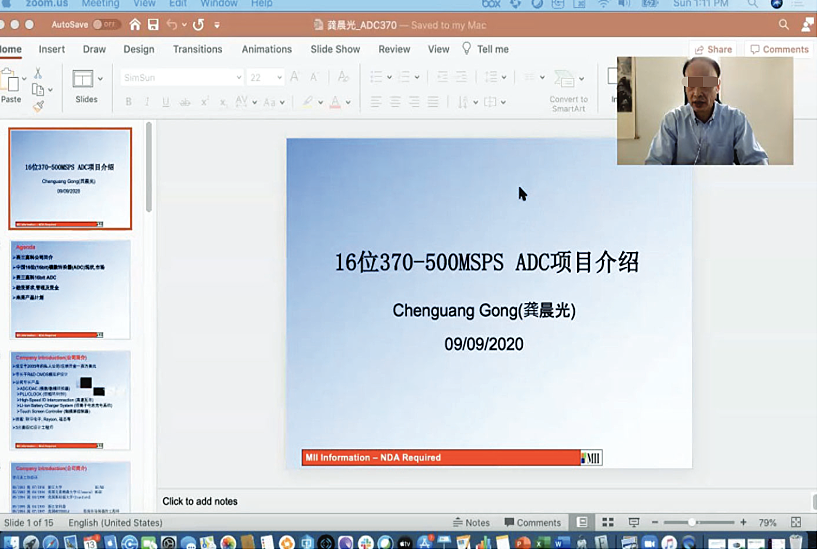Click the zoom slider handle
This screenshot has height=551, width=818.
pos(692,522)
